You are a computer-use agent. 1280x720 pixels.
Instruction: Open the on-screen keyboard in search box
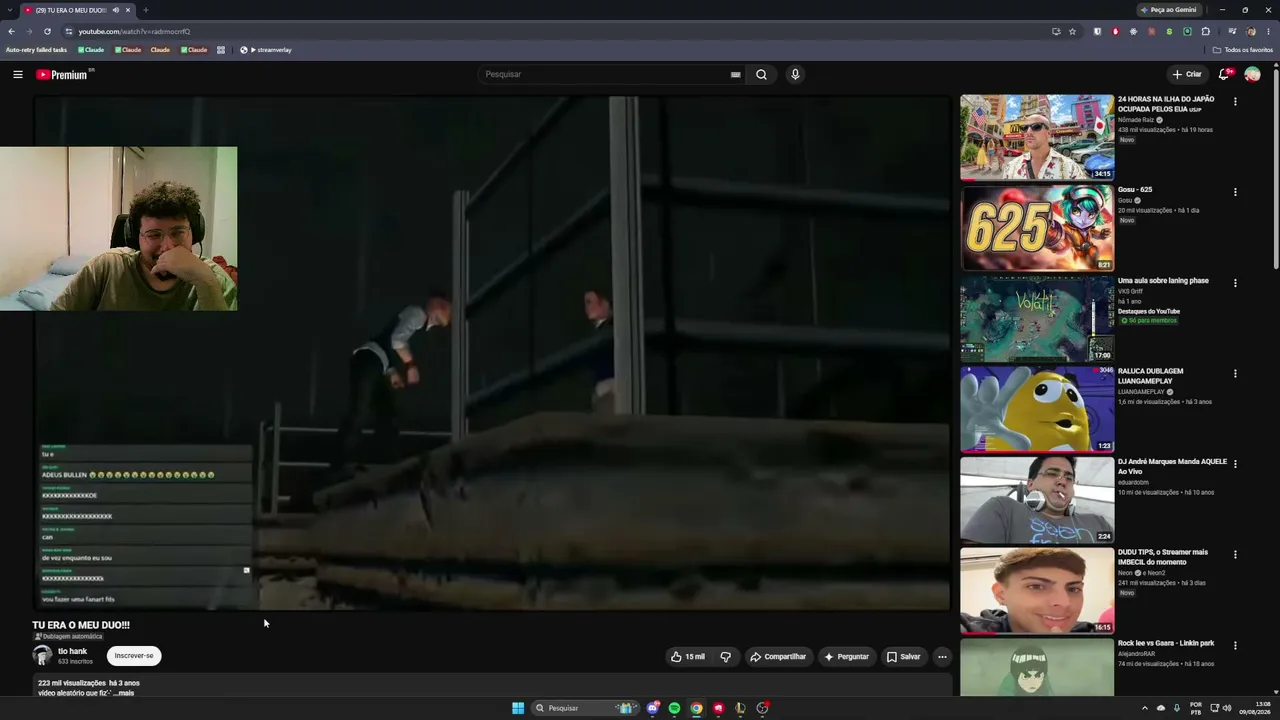(x=735, y=74)
